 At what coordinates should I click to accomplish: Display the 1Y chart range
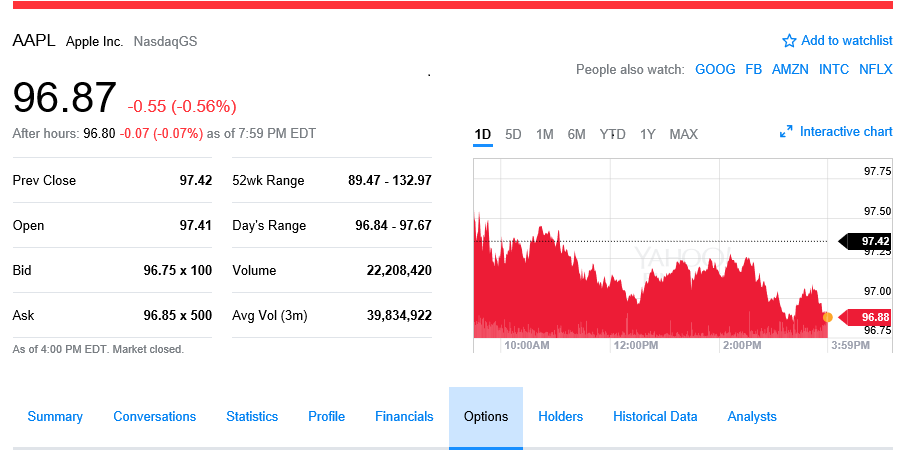pos(648,134)
